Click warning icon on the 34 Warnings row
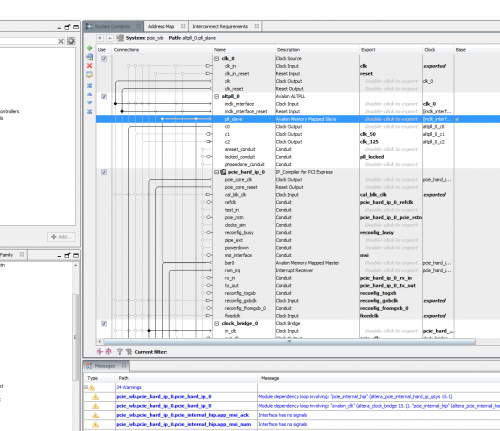The height and width of the screenshot is (431, 500). [92, 387]
